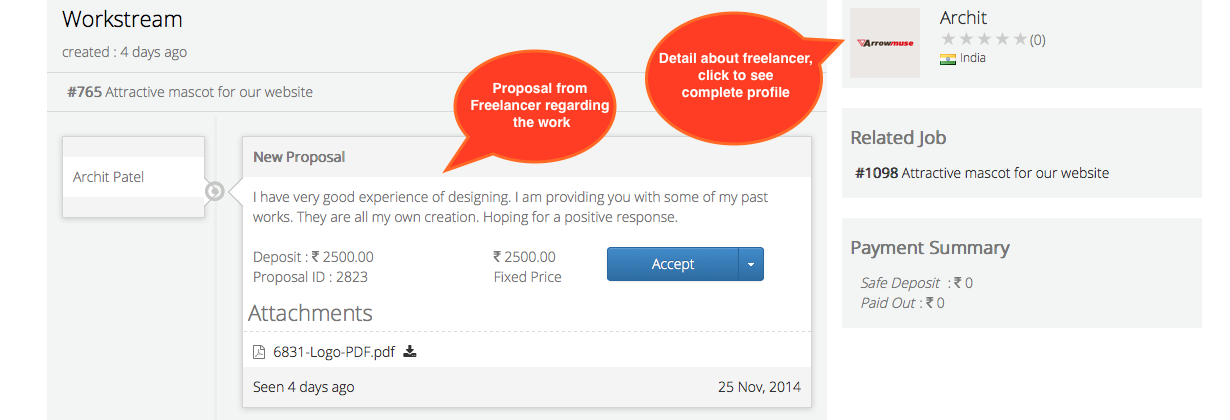Open related job #1098 Attractive mascot
The width and height of the screenshot is (1230, 420).
982,173
